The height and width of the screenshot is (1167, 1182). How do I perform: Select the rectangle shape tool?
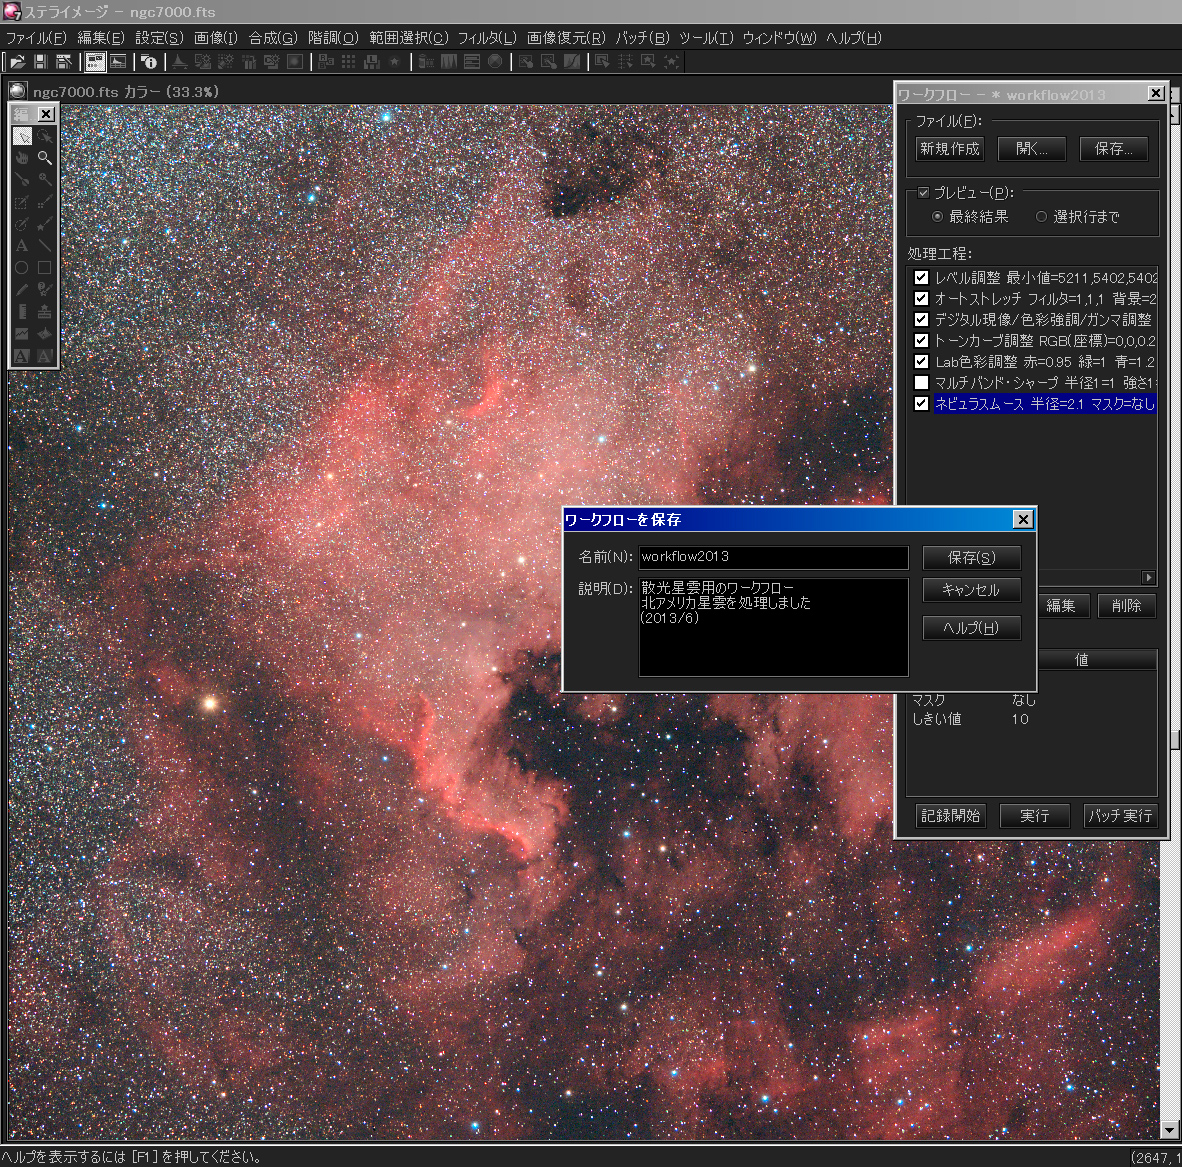click(x=44, y=268)
